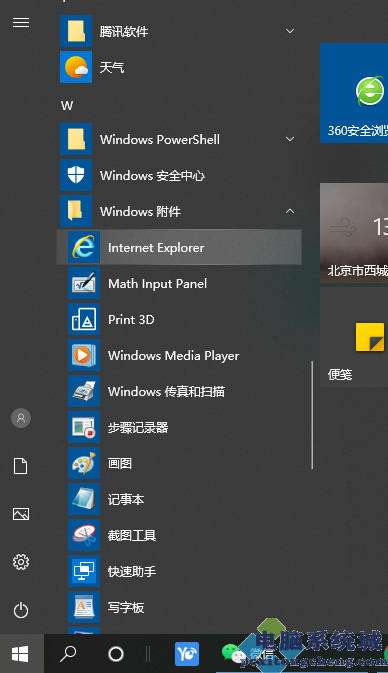388x673 pixels.
Task: Select the '画图' label
Action: click(120, 464)
